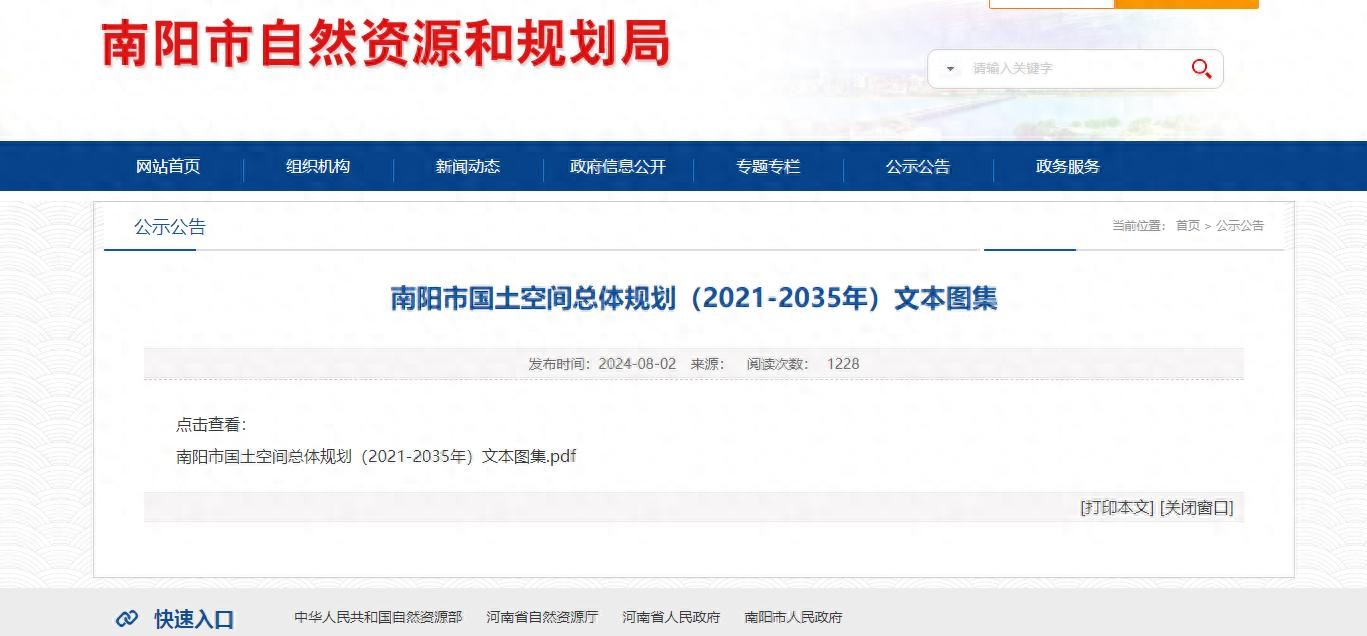Image resolution: width=1367 pixels, height=636 pixels.
Task: Open the 网站首页 navigation item
Action: [168, 167]
